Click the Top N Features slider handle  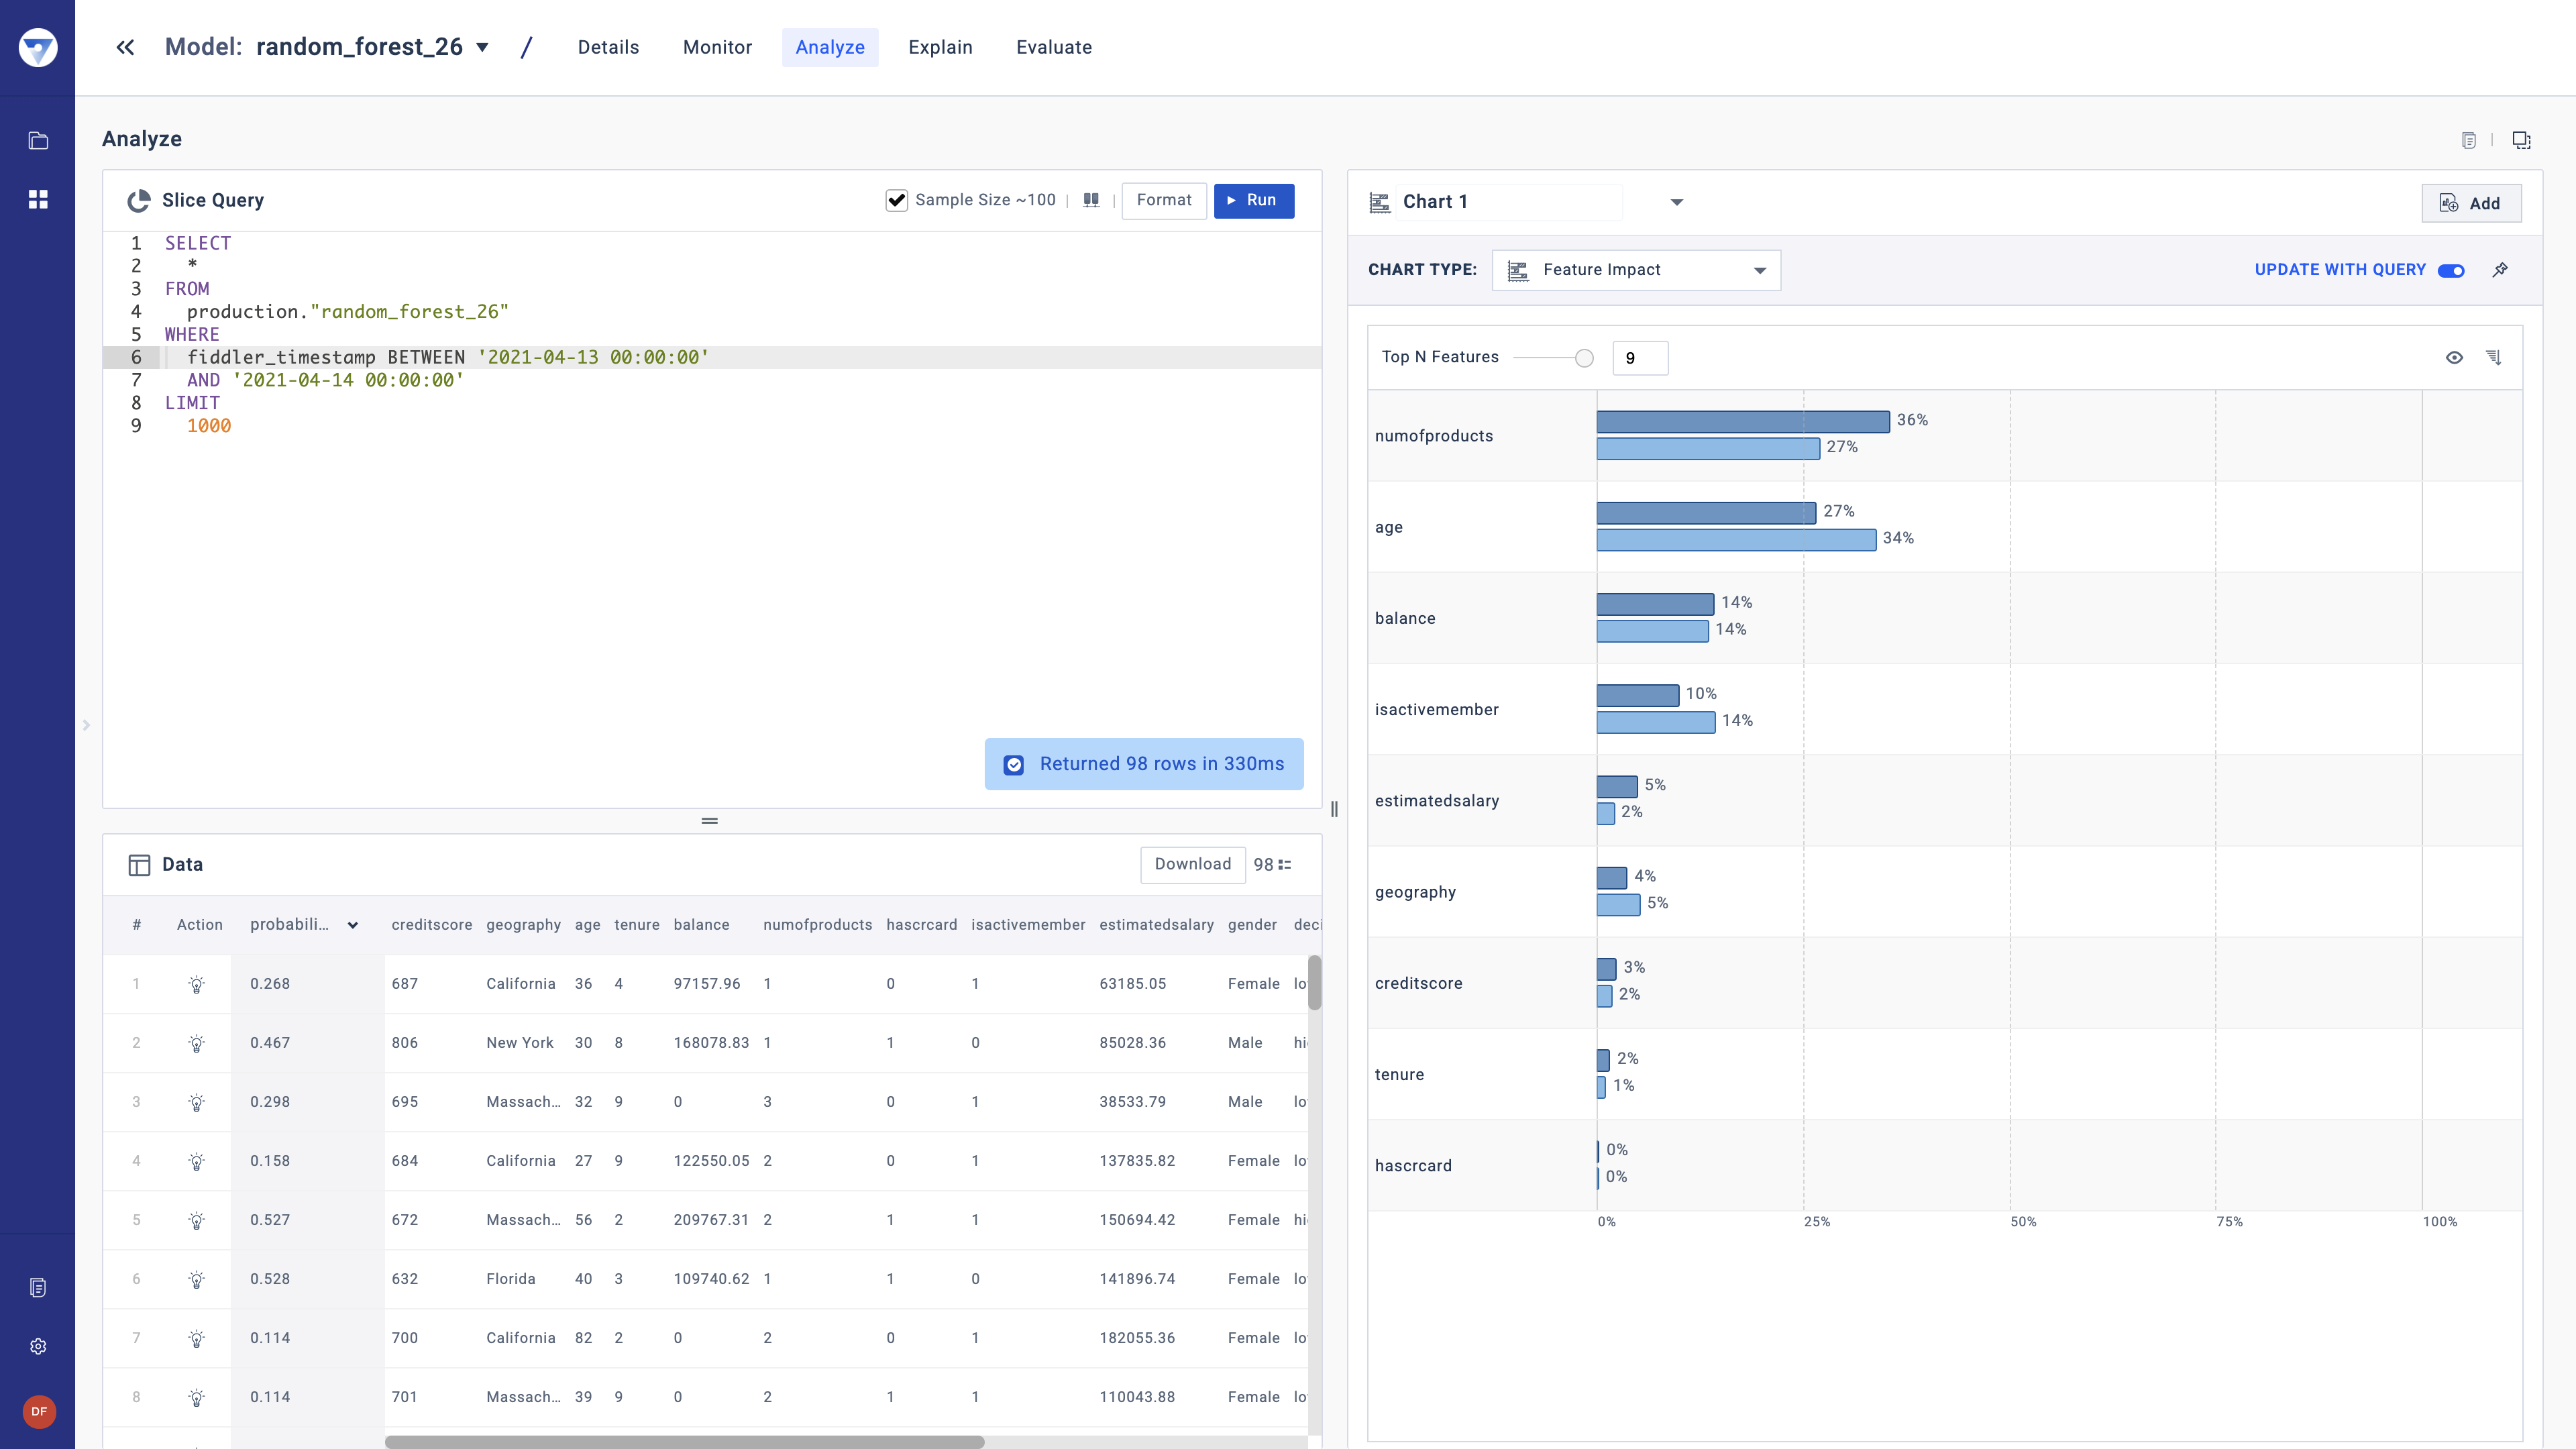click(1584, 358)
